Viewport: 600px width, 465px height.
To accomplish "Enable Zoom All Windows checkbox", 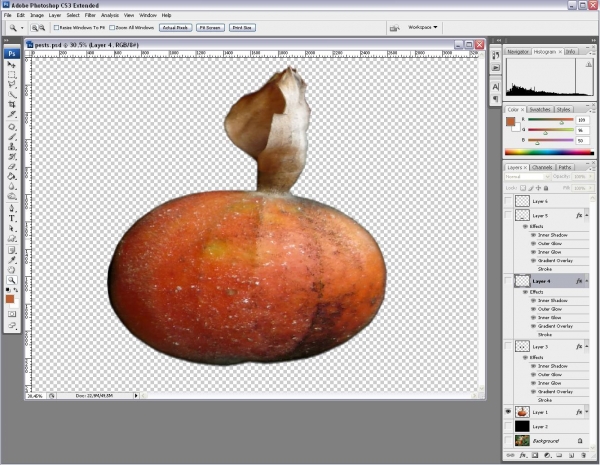I will click(112, 28).
